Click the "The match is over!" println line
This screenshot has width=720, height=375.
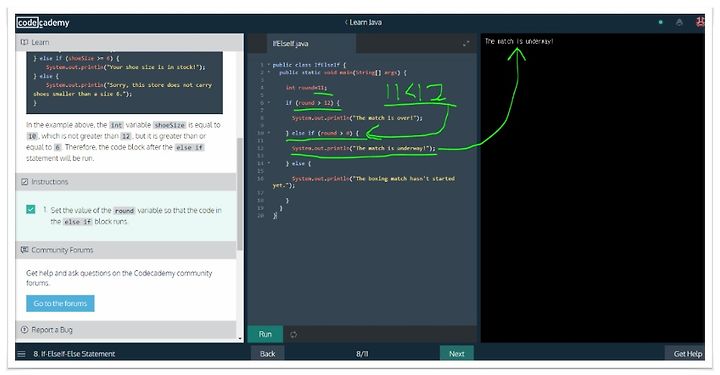[x=357, y=118]
